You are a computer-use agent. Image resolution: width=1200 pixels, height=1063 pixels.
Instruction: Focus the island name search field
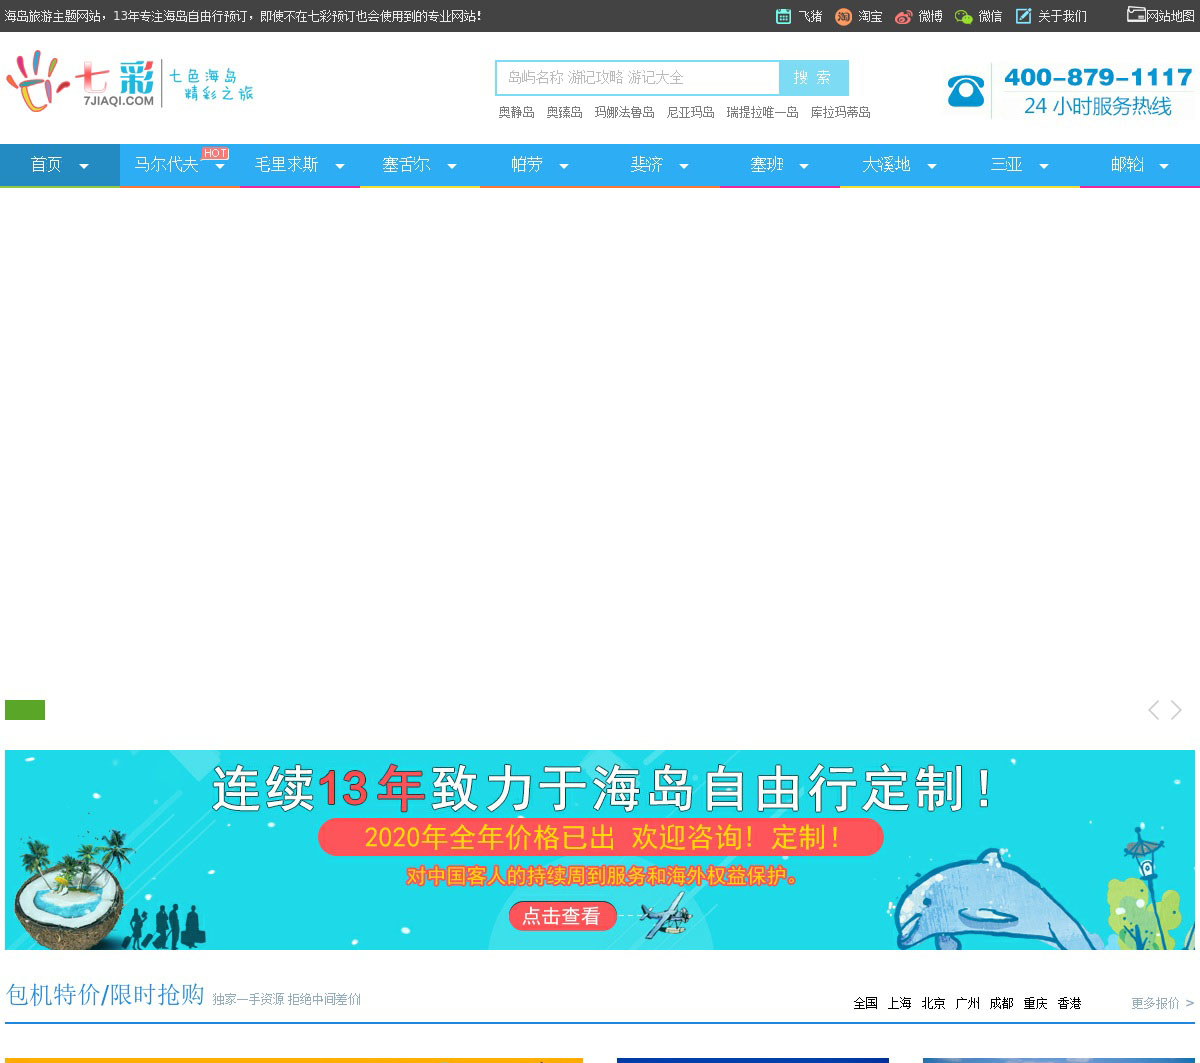click(637, 78)
